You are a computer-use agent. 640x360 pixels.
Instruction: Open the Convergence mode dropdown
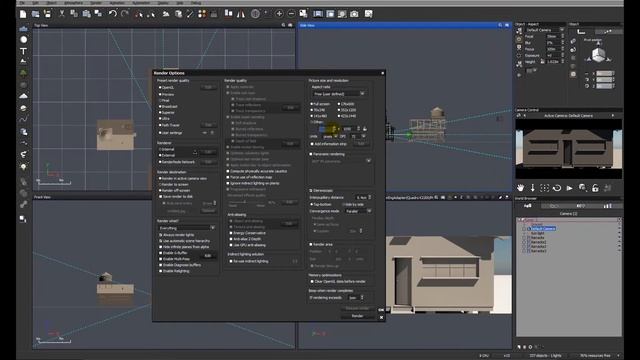point(358,211)
